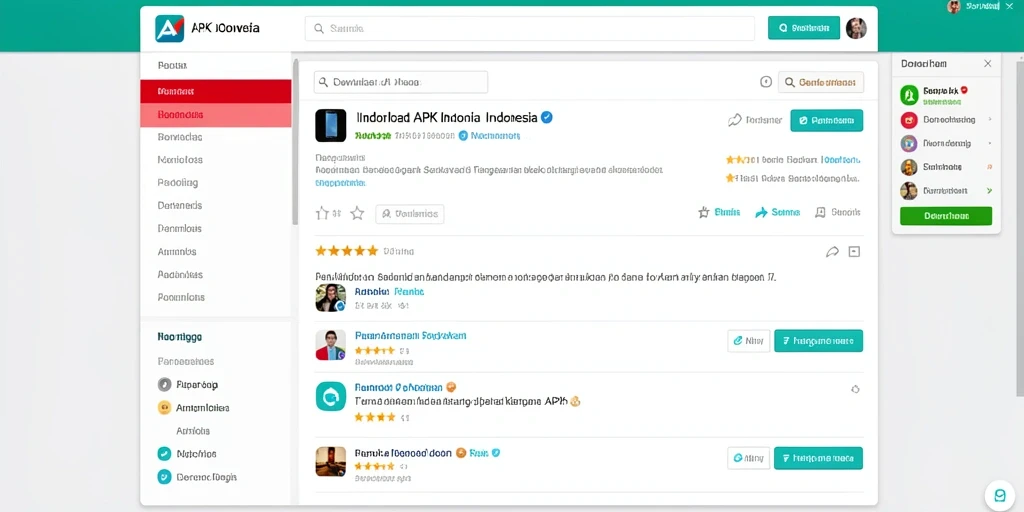Click the gray round icon beside 'Fiperoop' in sidebar
Image resolution: width=1024 pixels, height=512 pixels.
[165, 385]
